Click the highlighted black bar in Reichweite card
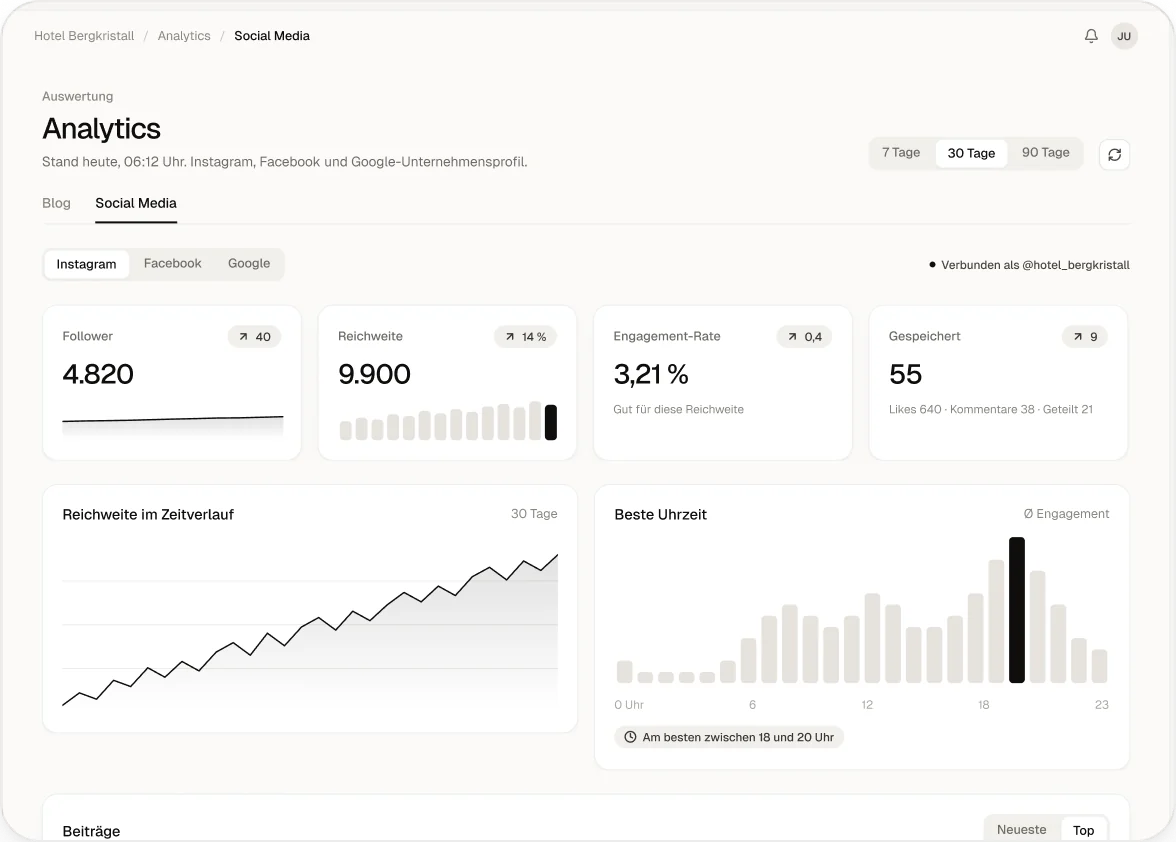The width and height of the screenshot is (1176, 842). click(x=550, y=422)
